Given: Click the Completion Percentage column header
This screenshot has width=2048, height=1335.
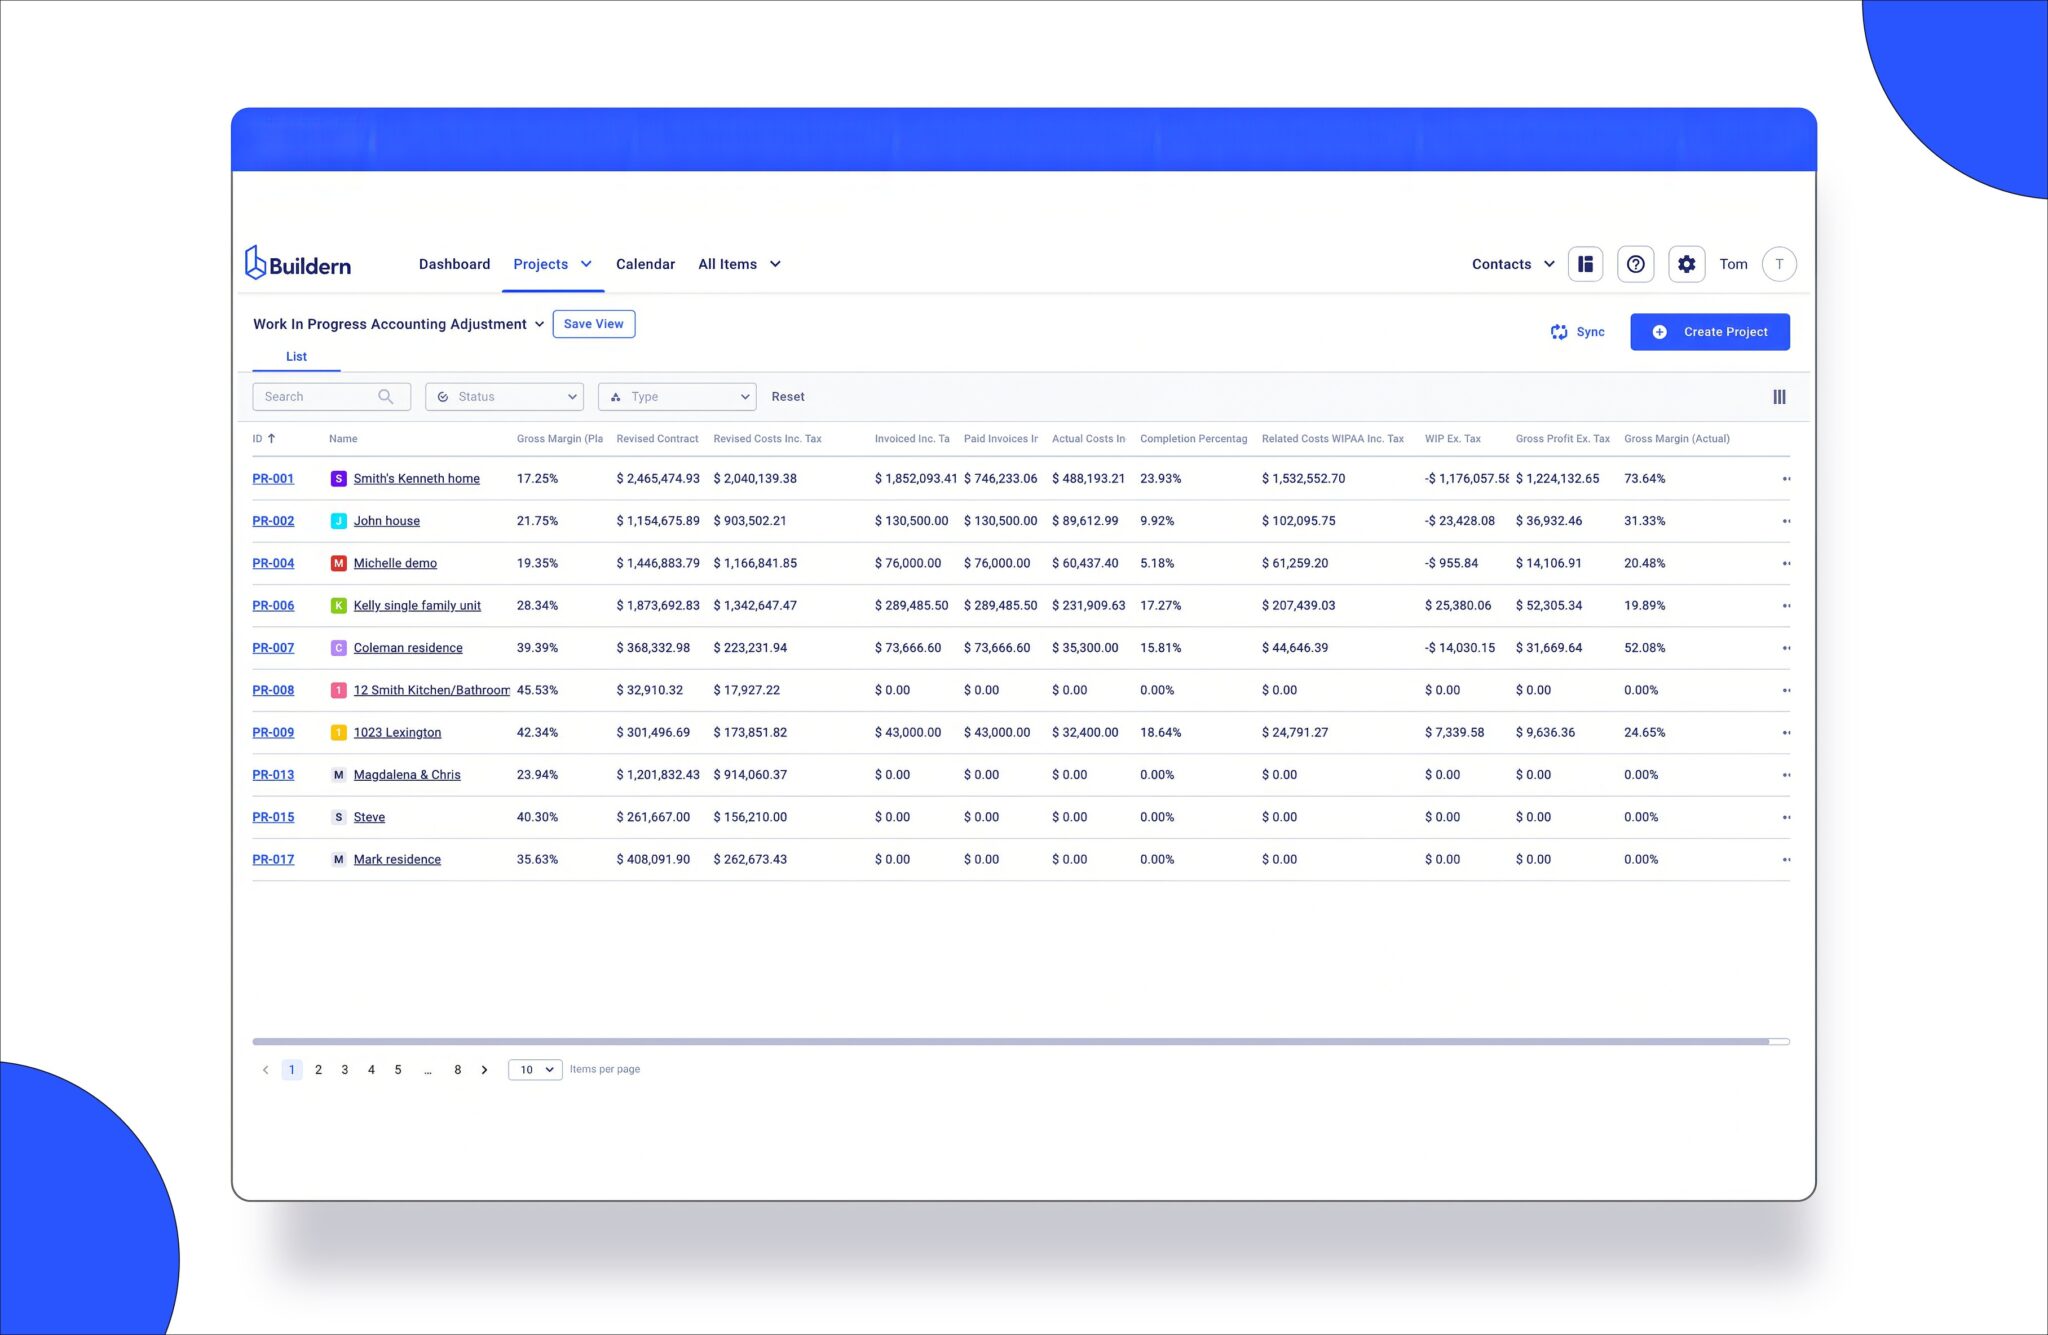Looking at the screenshot, I should pyautogui.click(x=1193, y=439).
